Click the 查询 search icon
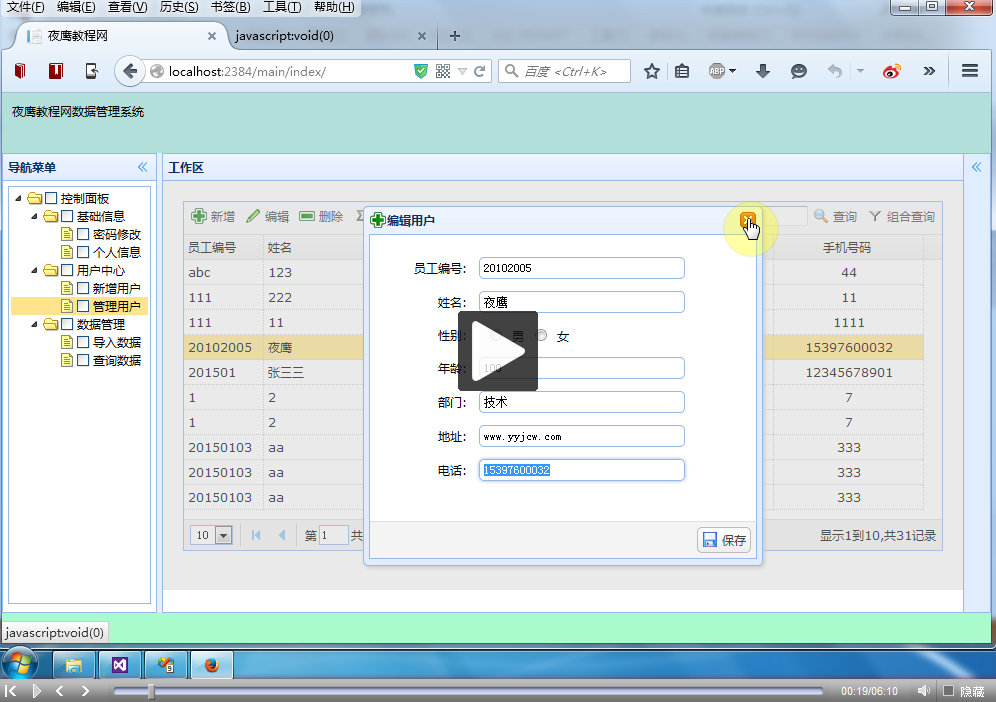996x702 pixels. (821, 216)
